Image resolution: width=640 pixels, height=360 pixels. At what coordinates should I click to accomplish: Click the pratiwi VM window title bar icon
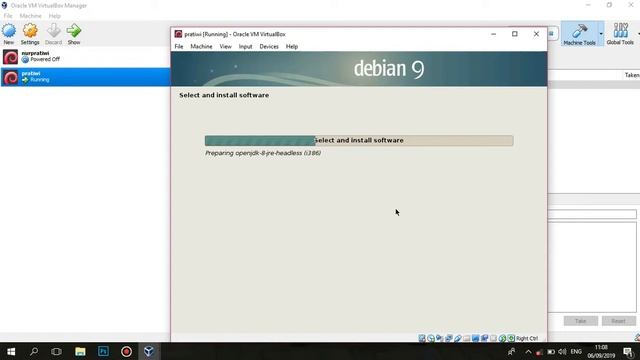click(178, 34)
